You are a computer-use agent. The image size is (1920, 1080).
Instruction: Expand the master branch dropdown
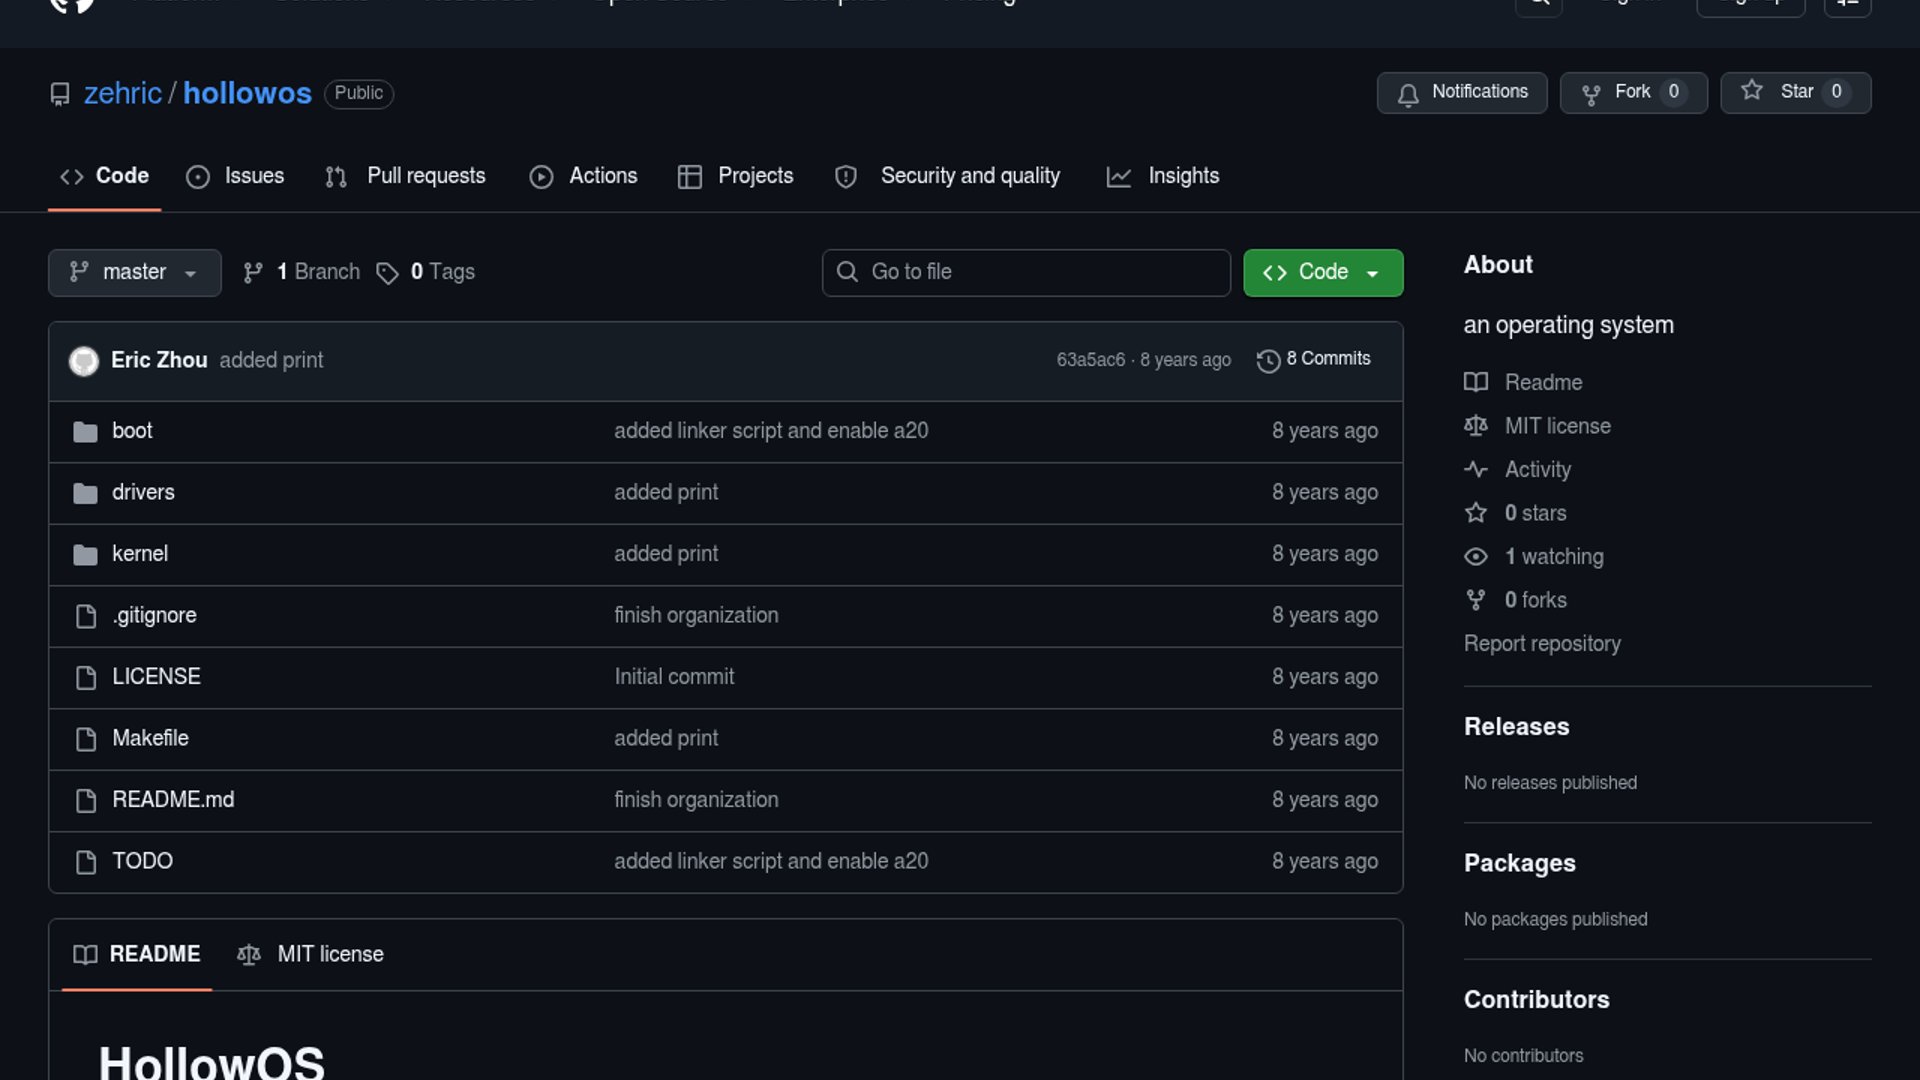[134, 273]
